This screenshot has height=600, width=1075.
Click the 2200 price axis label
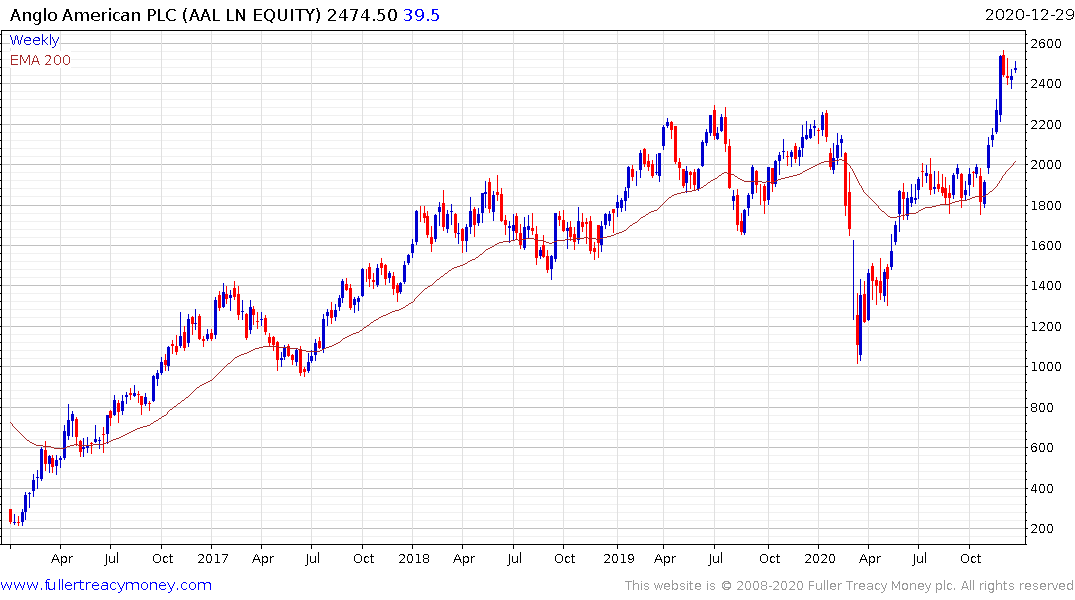point(1046,125)
